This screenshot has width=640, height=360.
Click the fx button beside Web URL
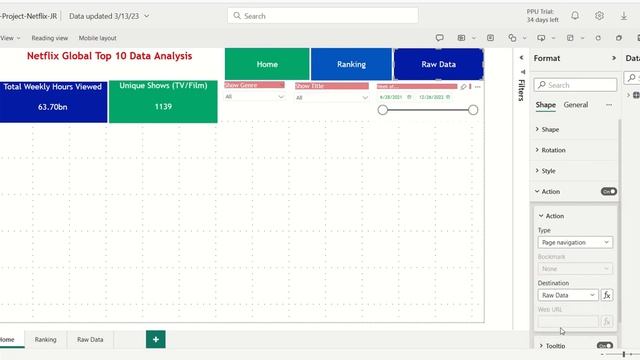pyautogui.click(x=607, y=322)
